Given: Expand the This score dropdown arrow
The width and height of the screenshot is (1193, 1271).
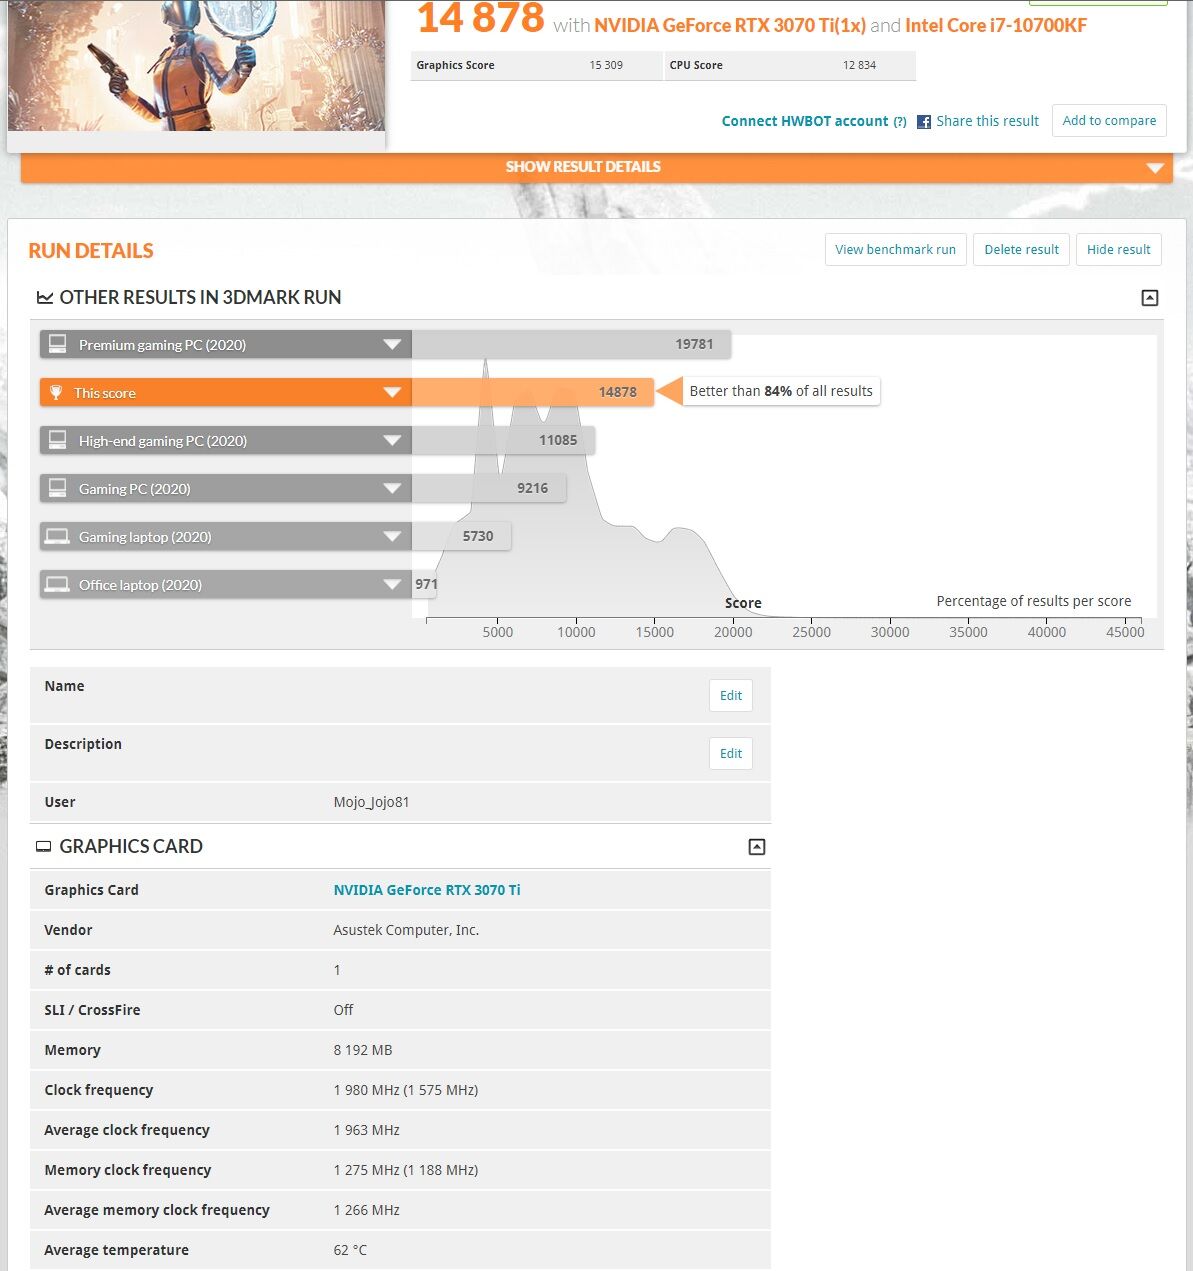Looking at the screenshot, I should coord(392,393).
